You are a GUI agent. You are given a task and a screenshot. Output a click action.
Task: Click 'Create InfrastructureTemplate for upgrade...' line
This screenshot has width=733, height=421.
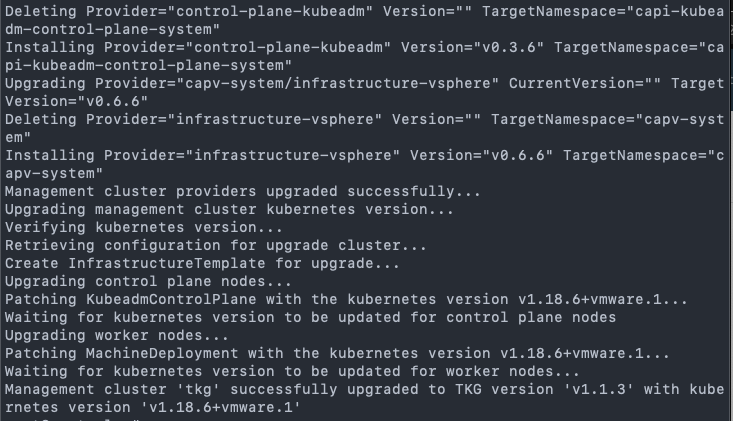pos(202,264)
